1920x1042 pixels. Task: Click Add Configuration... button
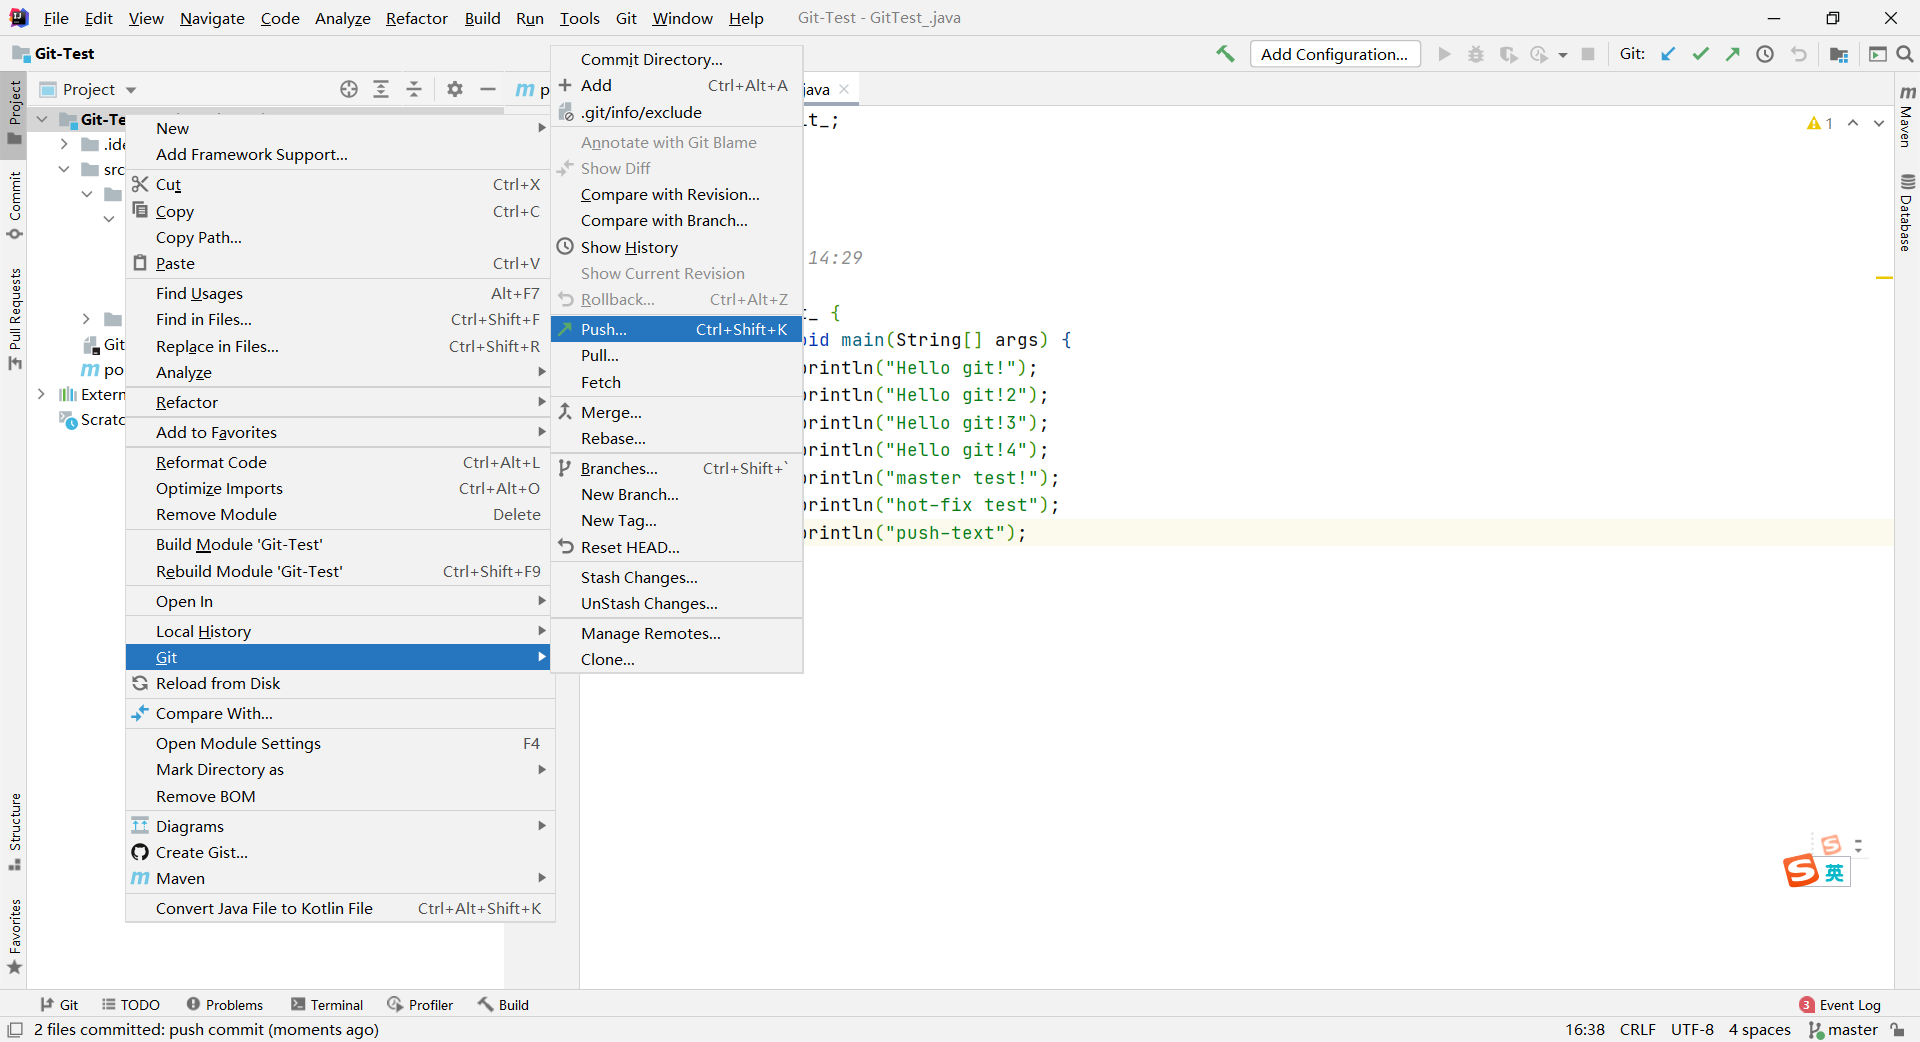click(x=1335, y=54)
